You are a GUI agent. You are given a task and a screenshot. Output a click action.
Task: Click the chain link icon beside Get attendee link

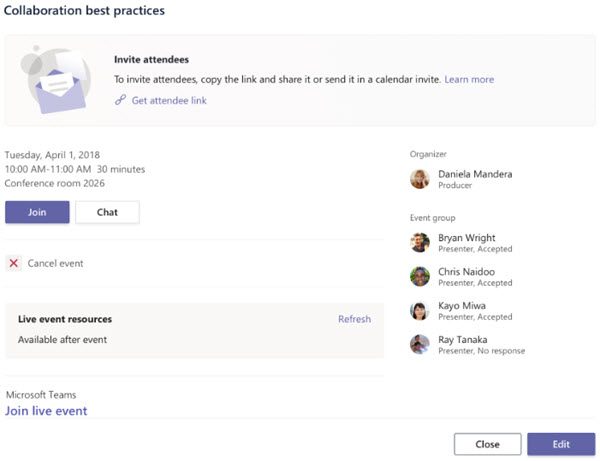pyautogui.click(x=121, y=100)
